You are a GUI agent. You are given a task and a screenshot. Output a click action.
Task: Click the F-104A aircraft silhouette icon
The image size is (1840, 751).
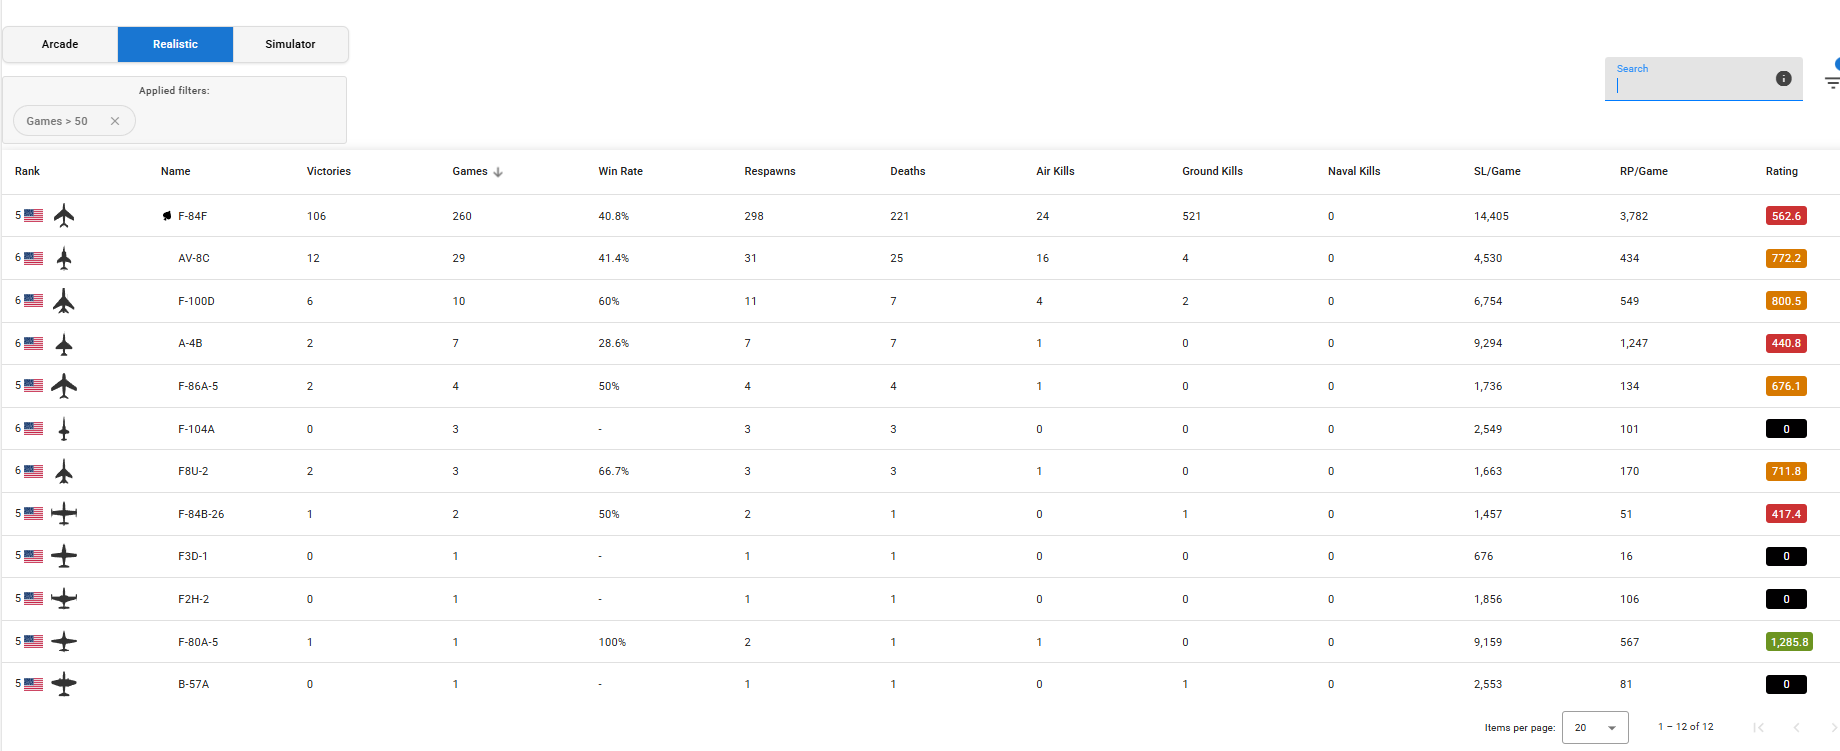pos(64,429)
